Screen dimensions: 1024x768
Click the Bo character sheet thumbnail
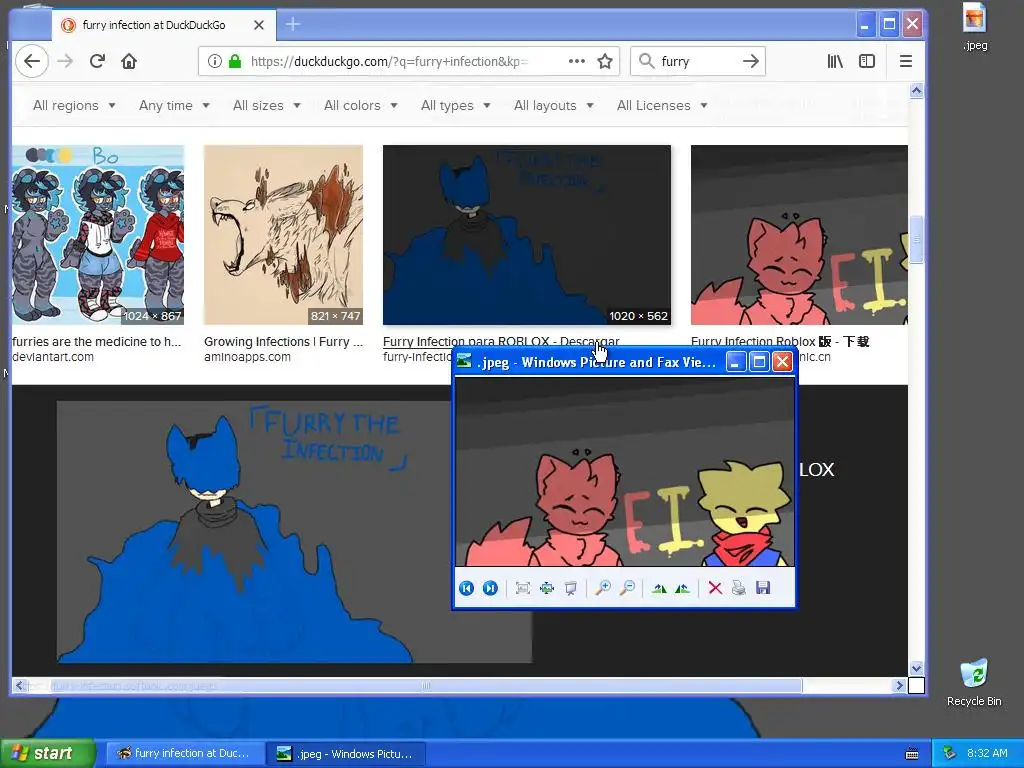tap(98, 234)
